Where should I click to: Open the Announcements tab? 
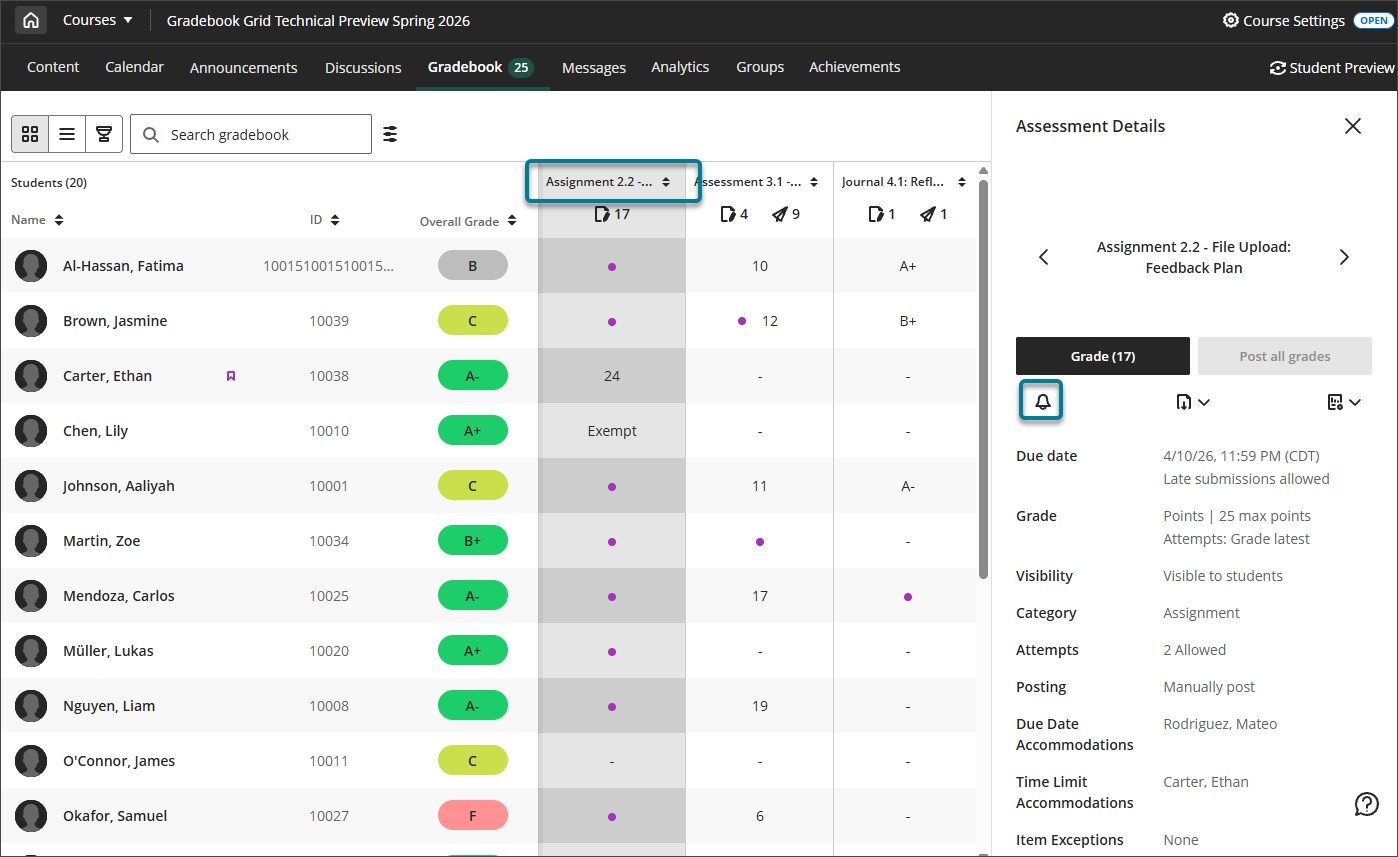tap(244, 68)
